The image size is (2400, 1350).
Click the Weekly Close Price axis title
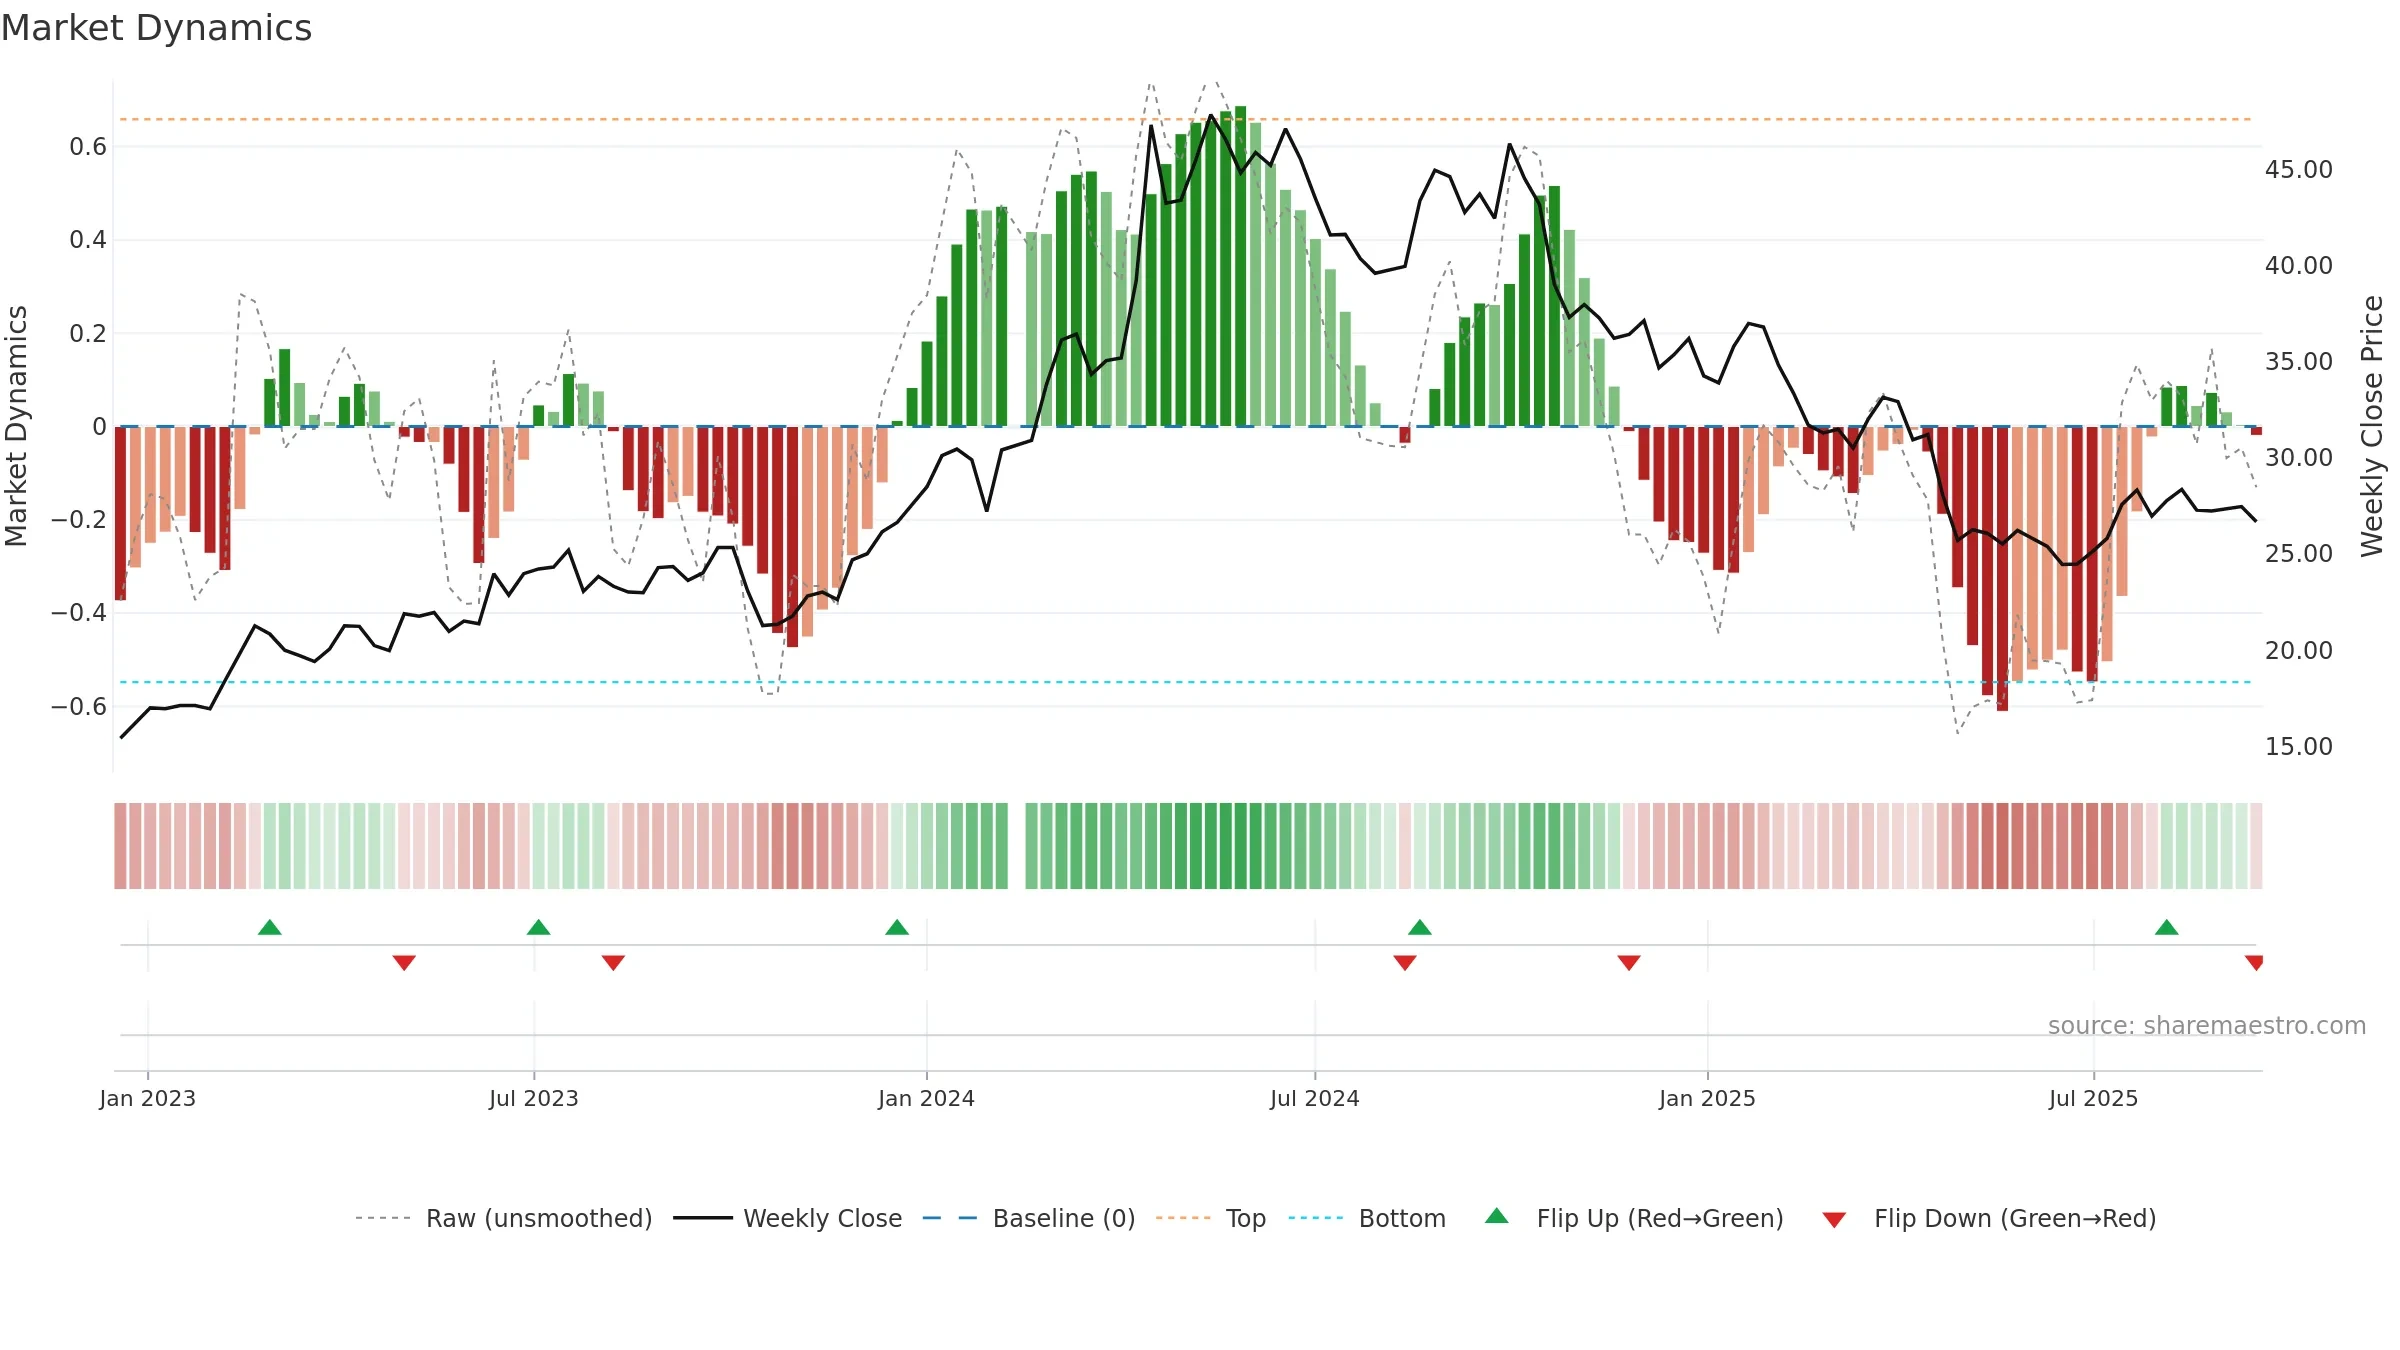2373,426
